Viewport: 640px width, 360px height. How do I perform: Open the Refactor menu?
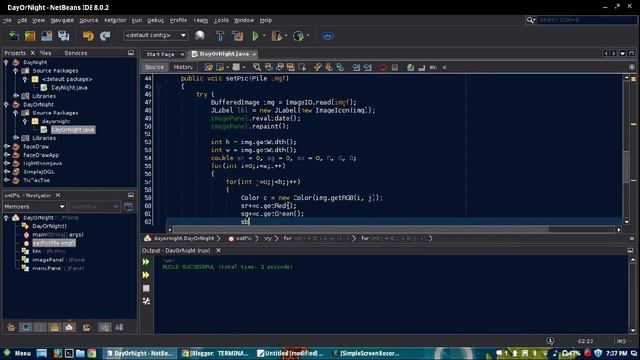click(115, 20)
